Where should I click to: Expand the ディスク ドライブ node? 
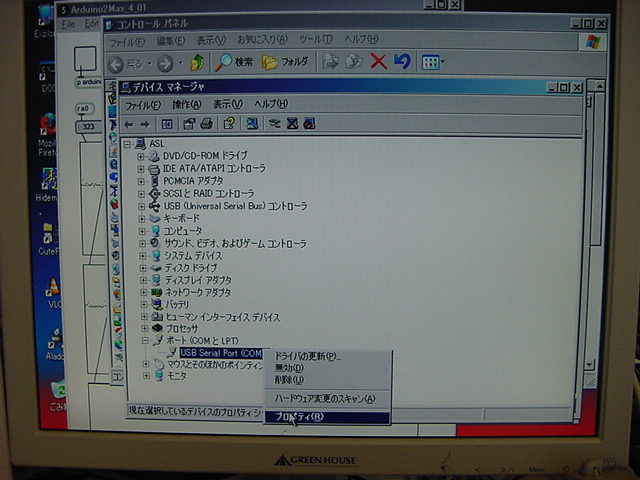[143, 268]
